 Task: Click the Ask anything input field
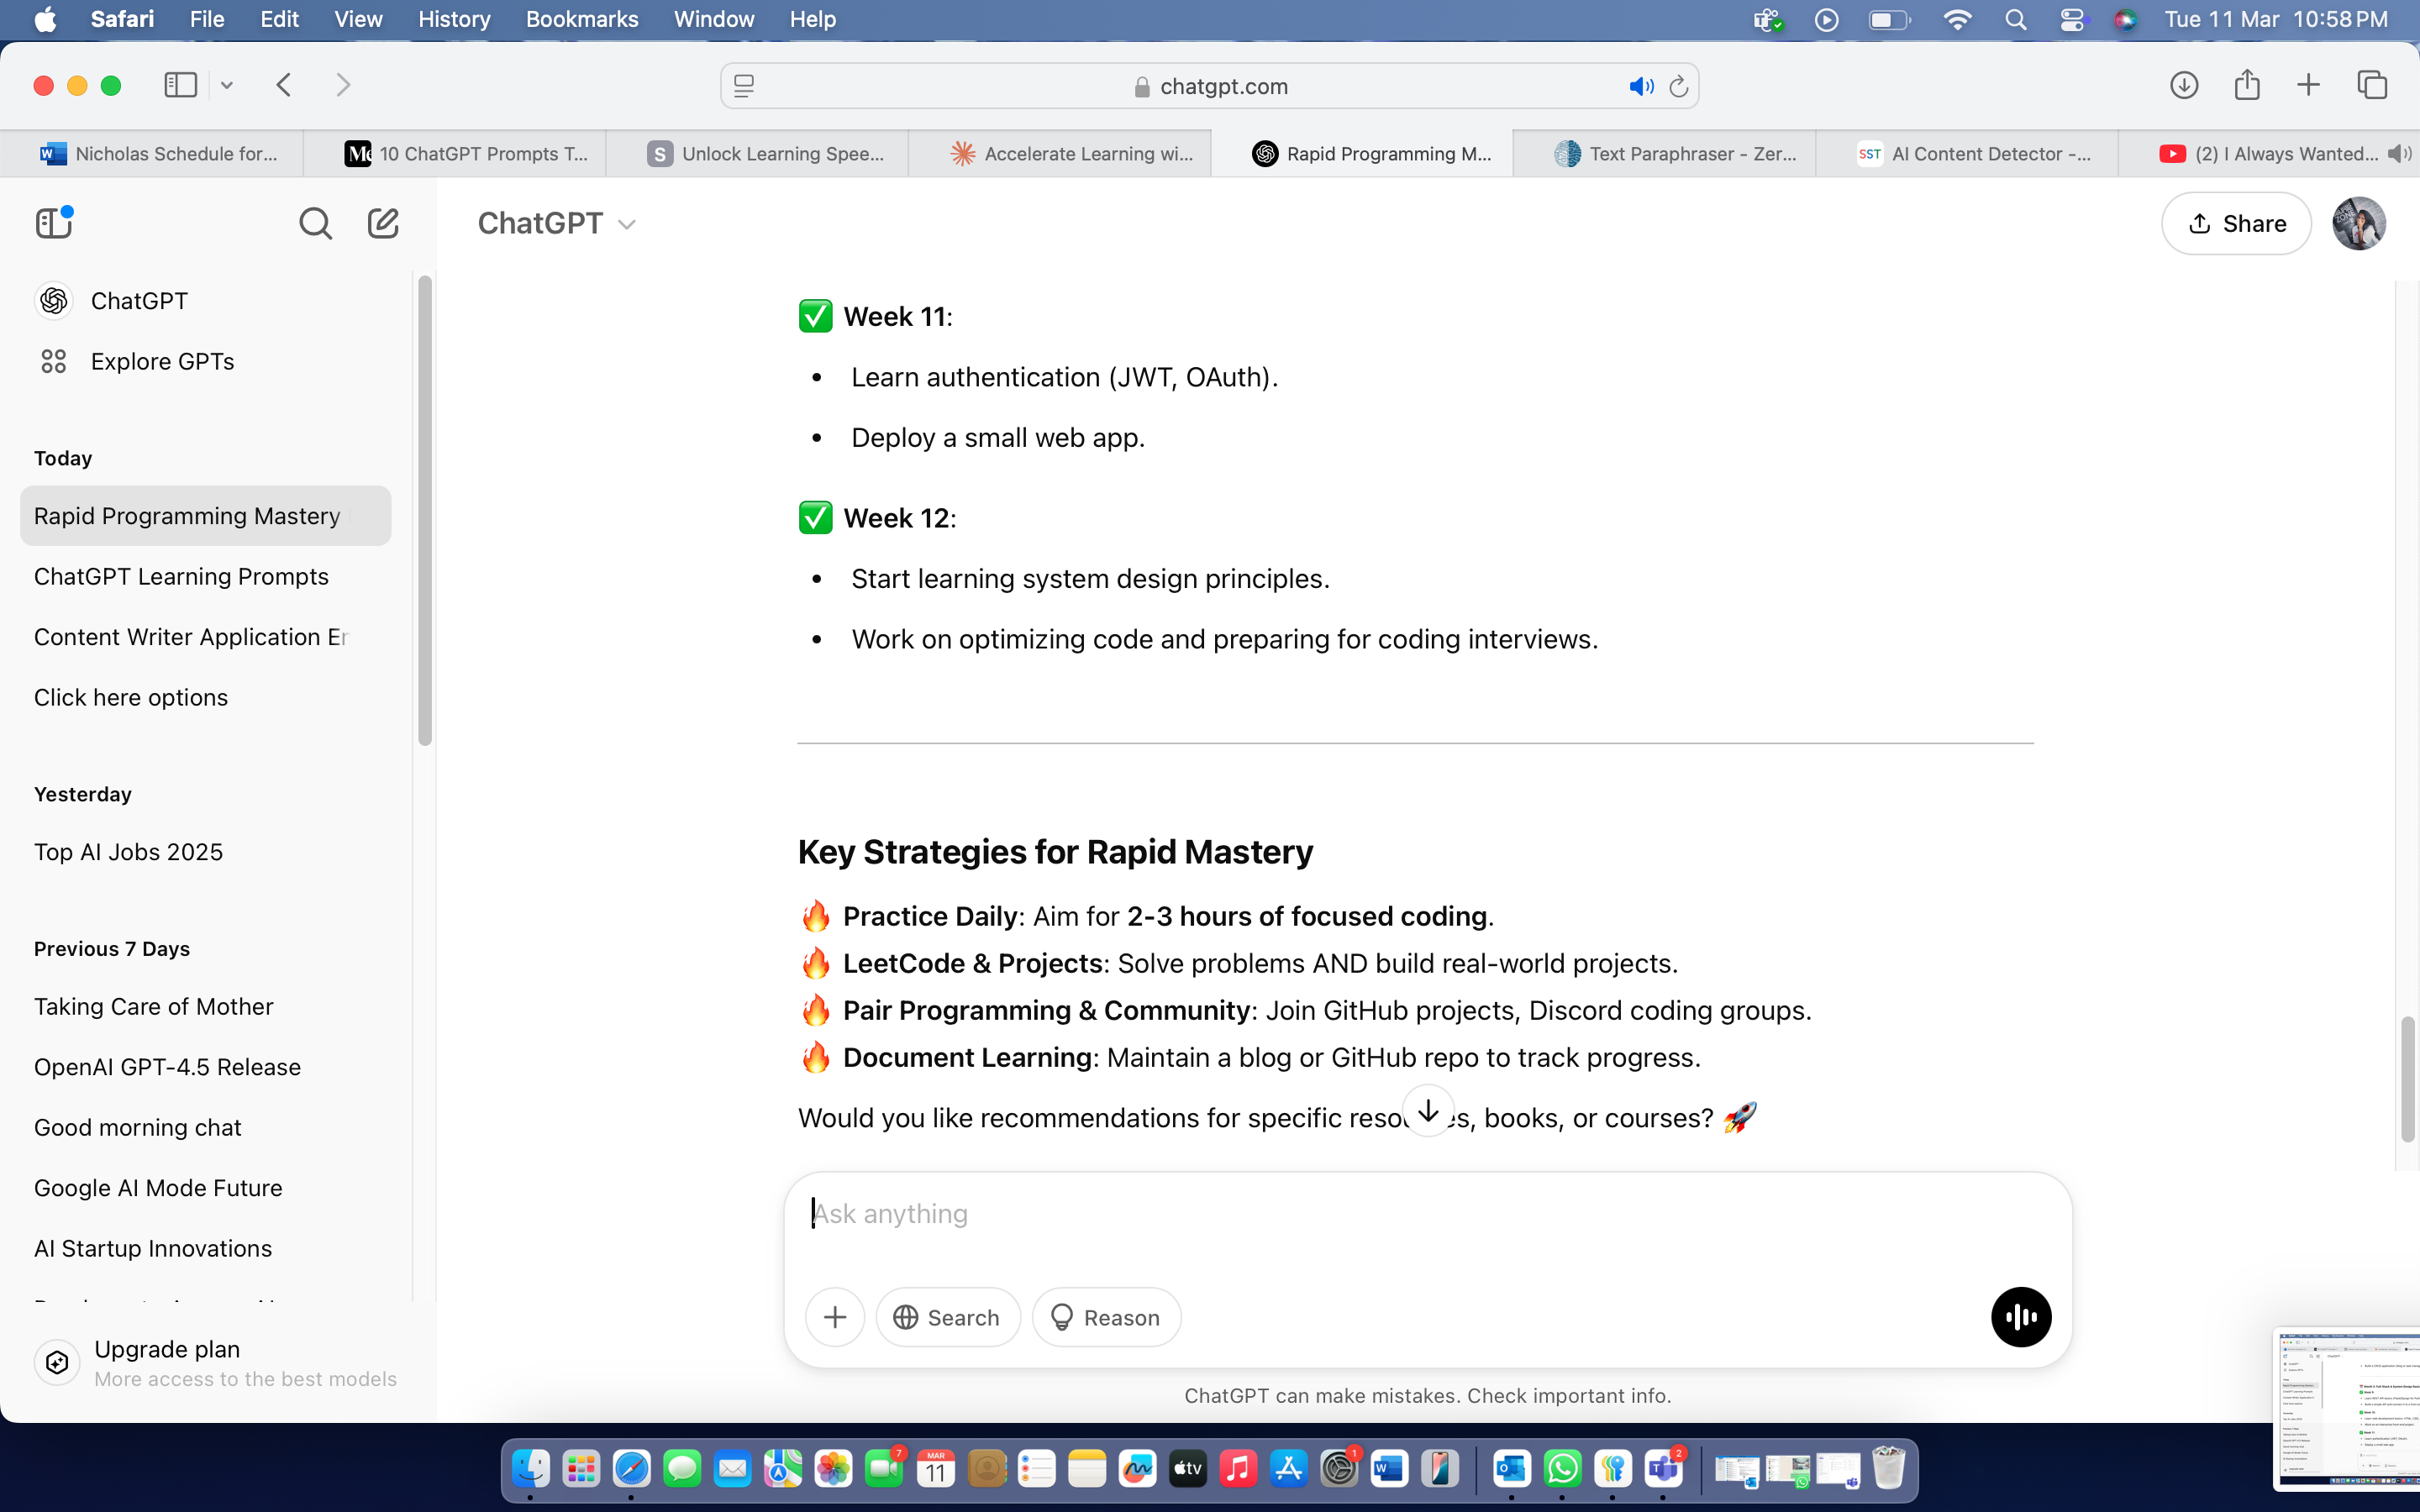click(1400, 1213)
